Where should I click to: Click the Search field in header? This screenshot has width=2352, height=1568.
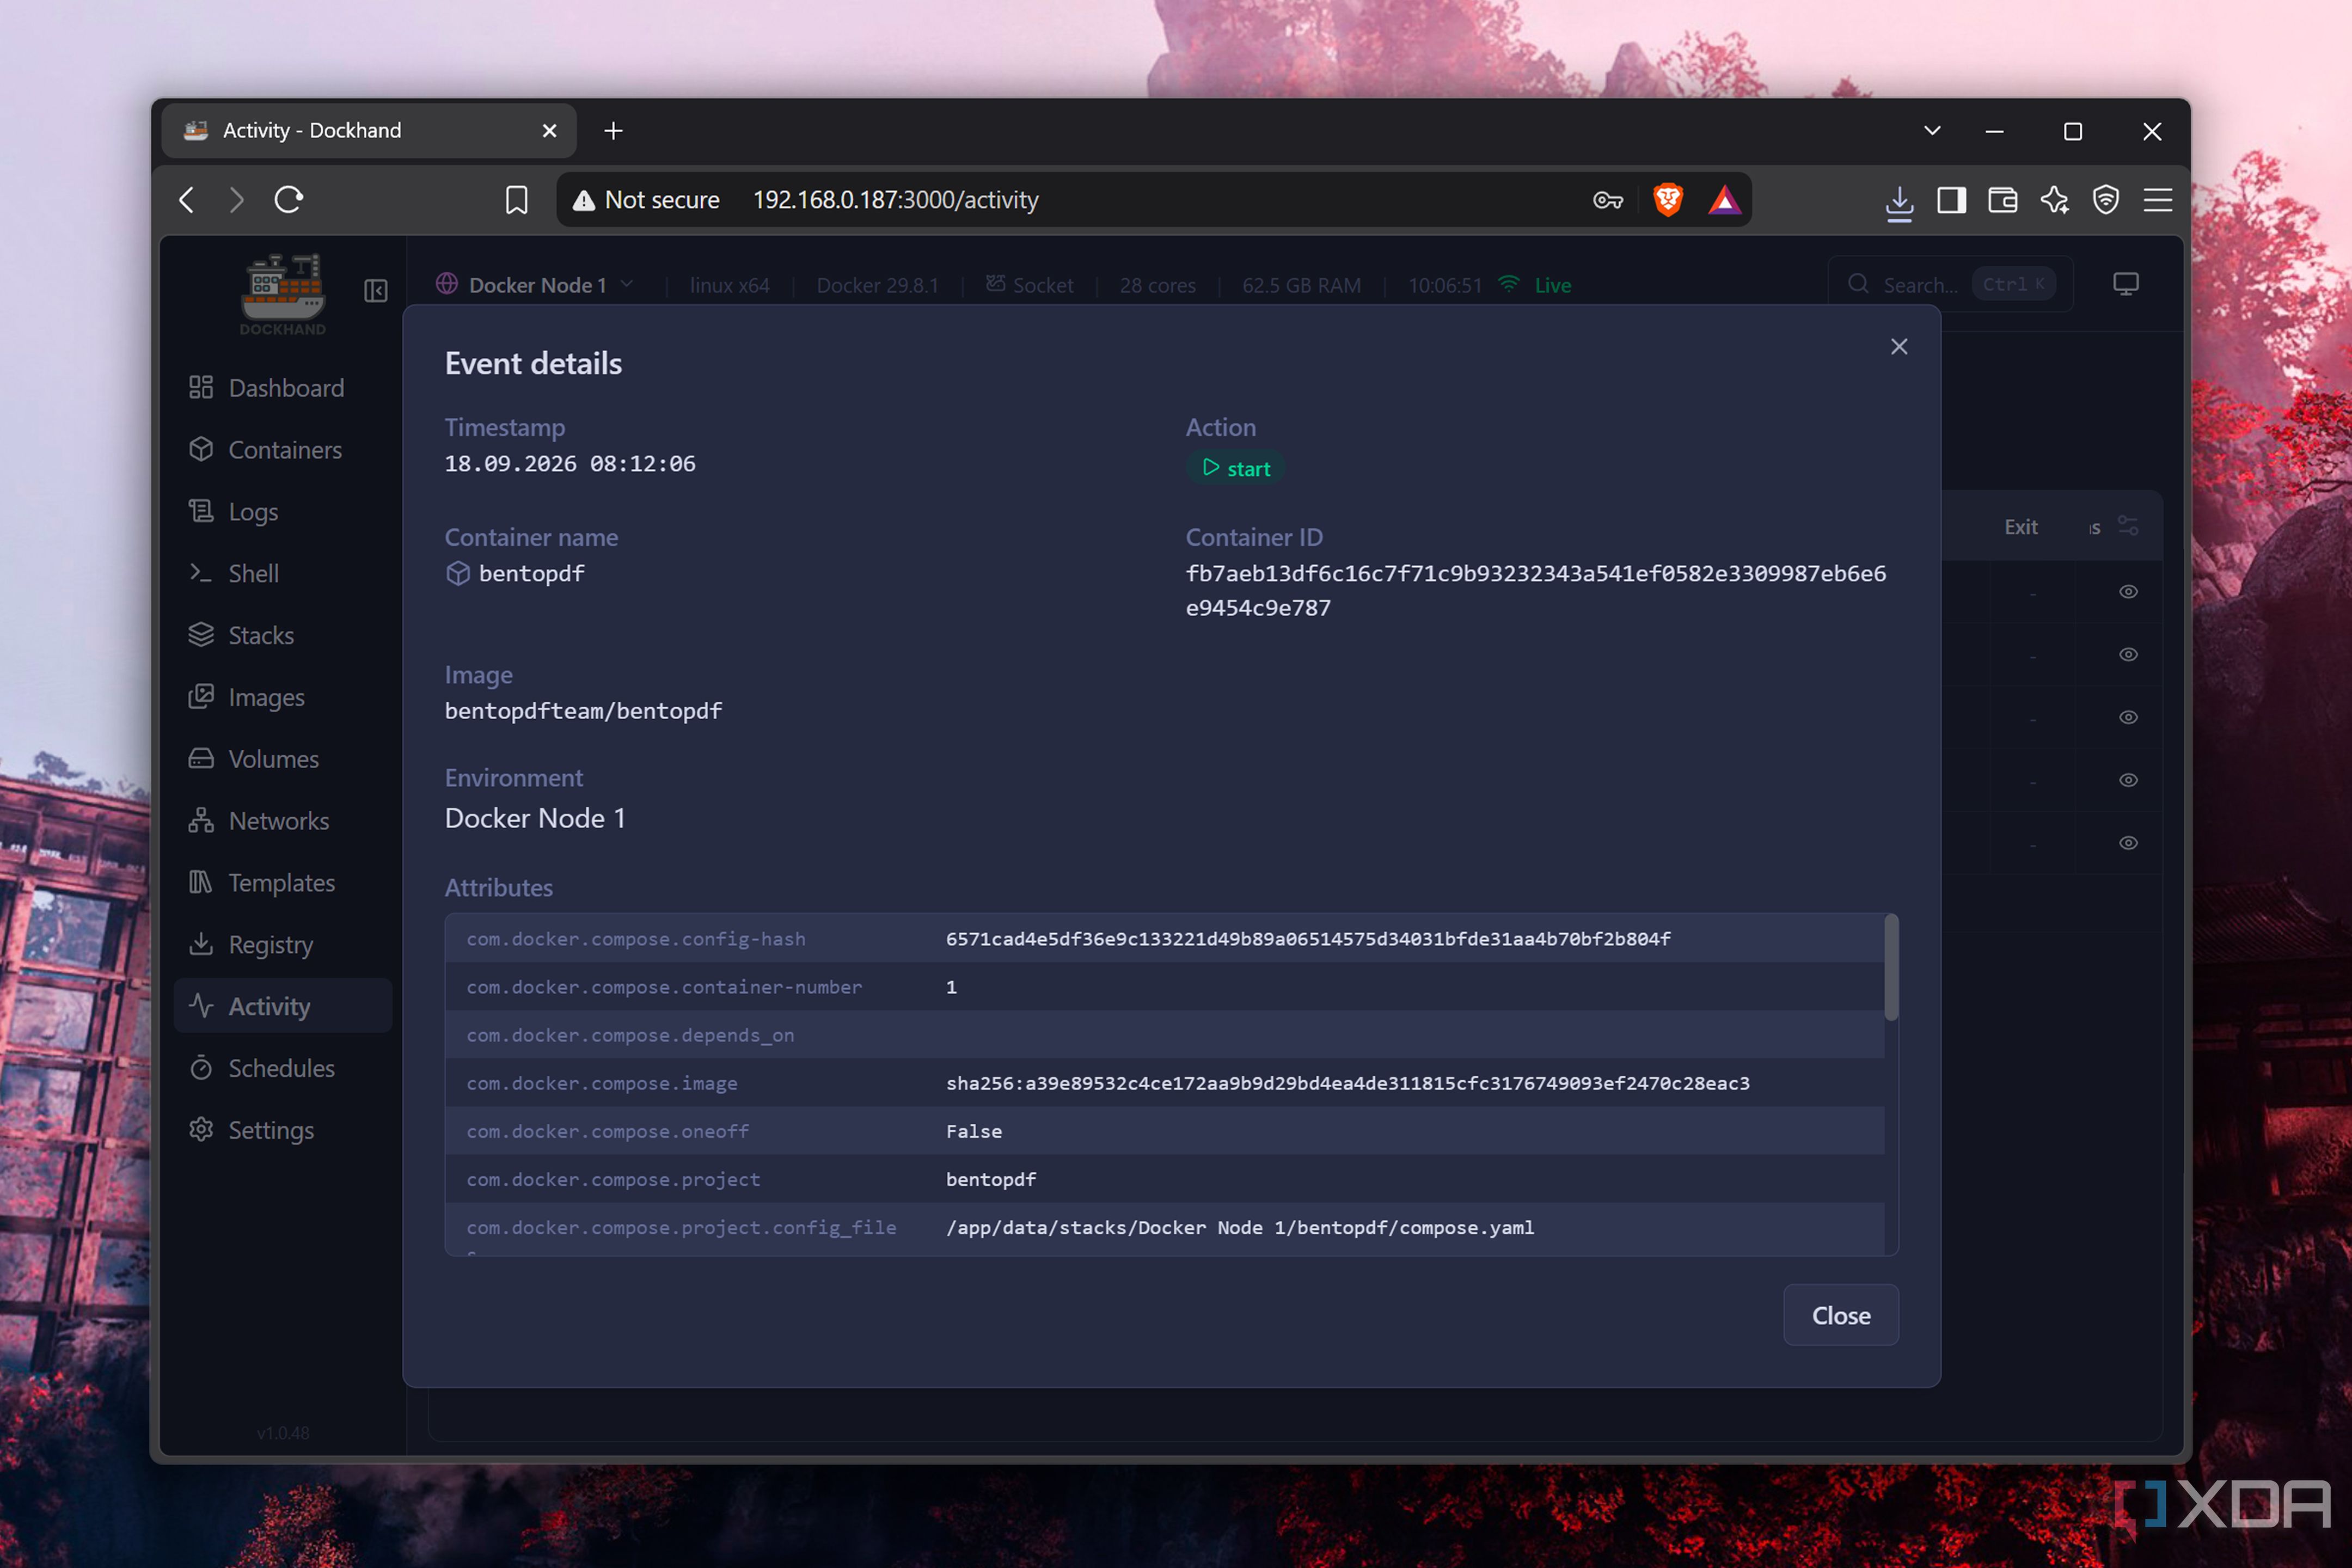tap(1950, 284)
